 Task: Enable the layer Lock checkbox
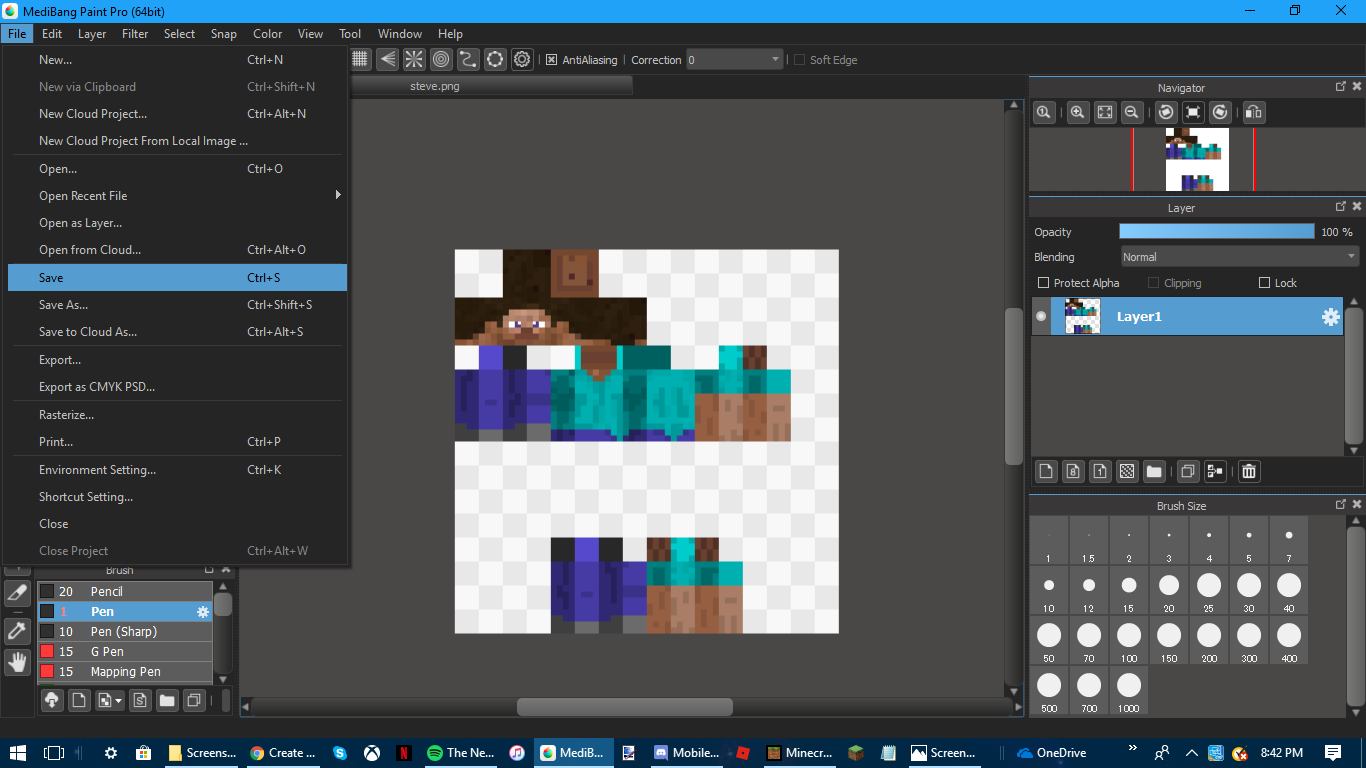1264,283
